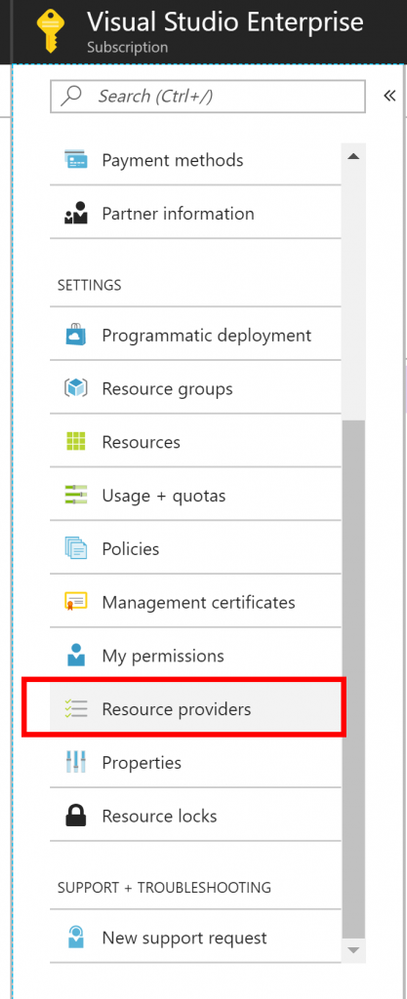Open Payment methods menu item
The image size is (407, 999).
[196, 159]
